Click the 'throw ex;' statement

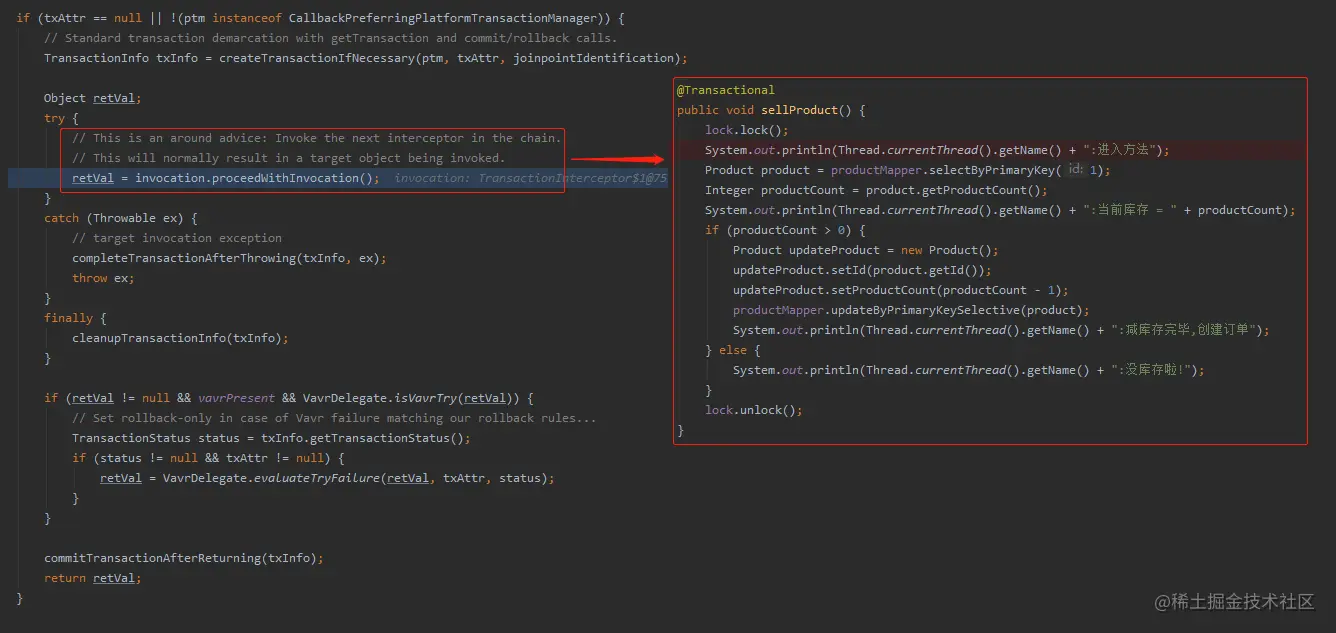click(x=103, y=278)
